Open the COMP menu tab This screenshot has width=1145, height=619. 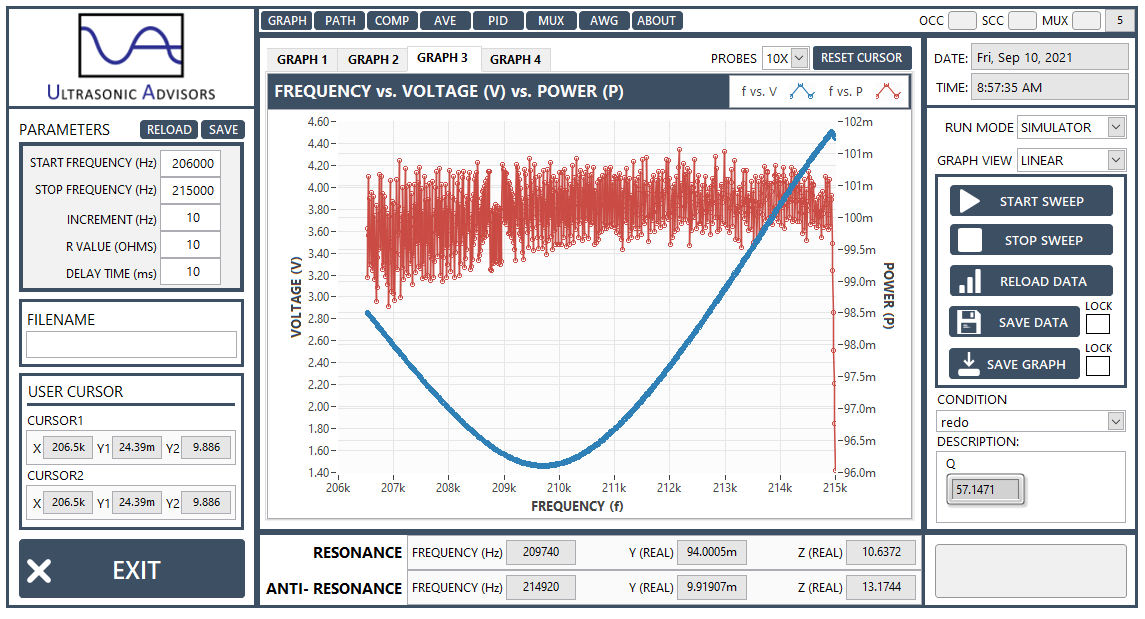392,20
